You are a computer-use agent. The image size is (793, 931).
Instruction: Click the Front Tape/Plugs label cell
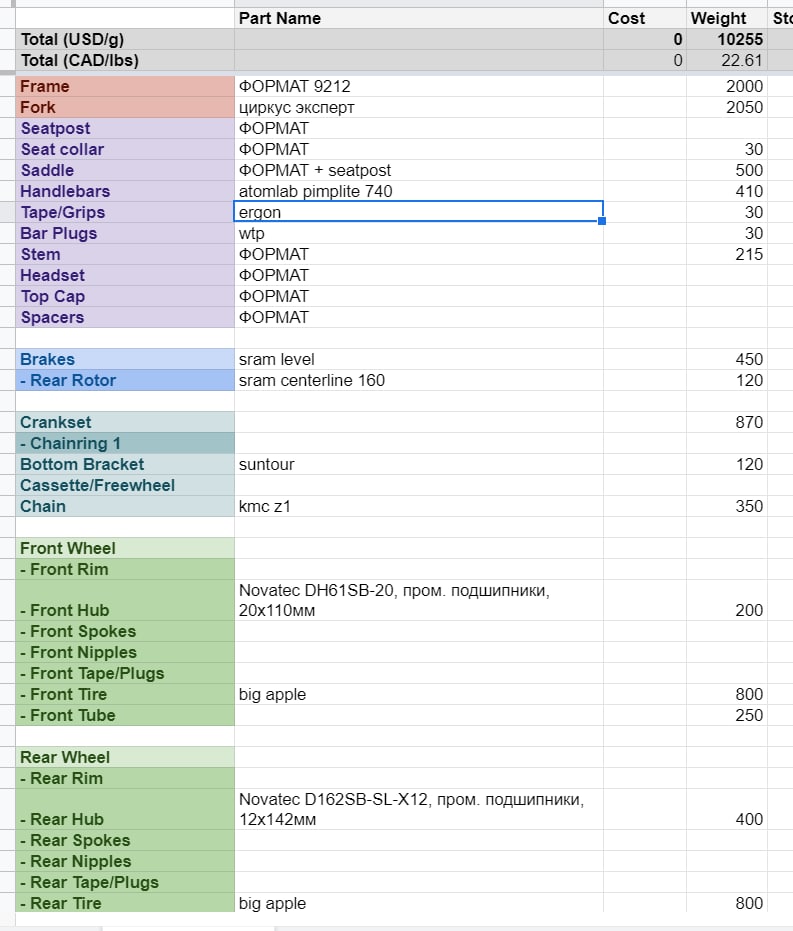[125, 673]
